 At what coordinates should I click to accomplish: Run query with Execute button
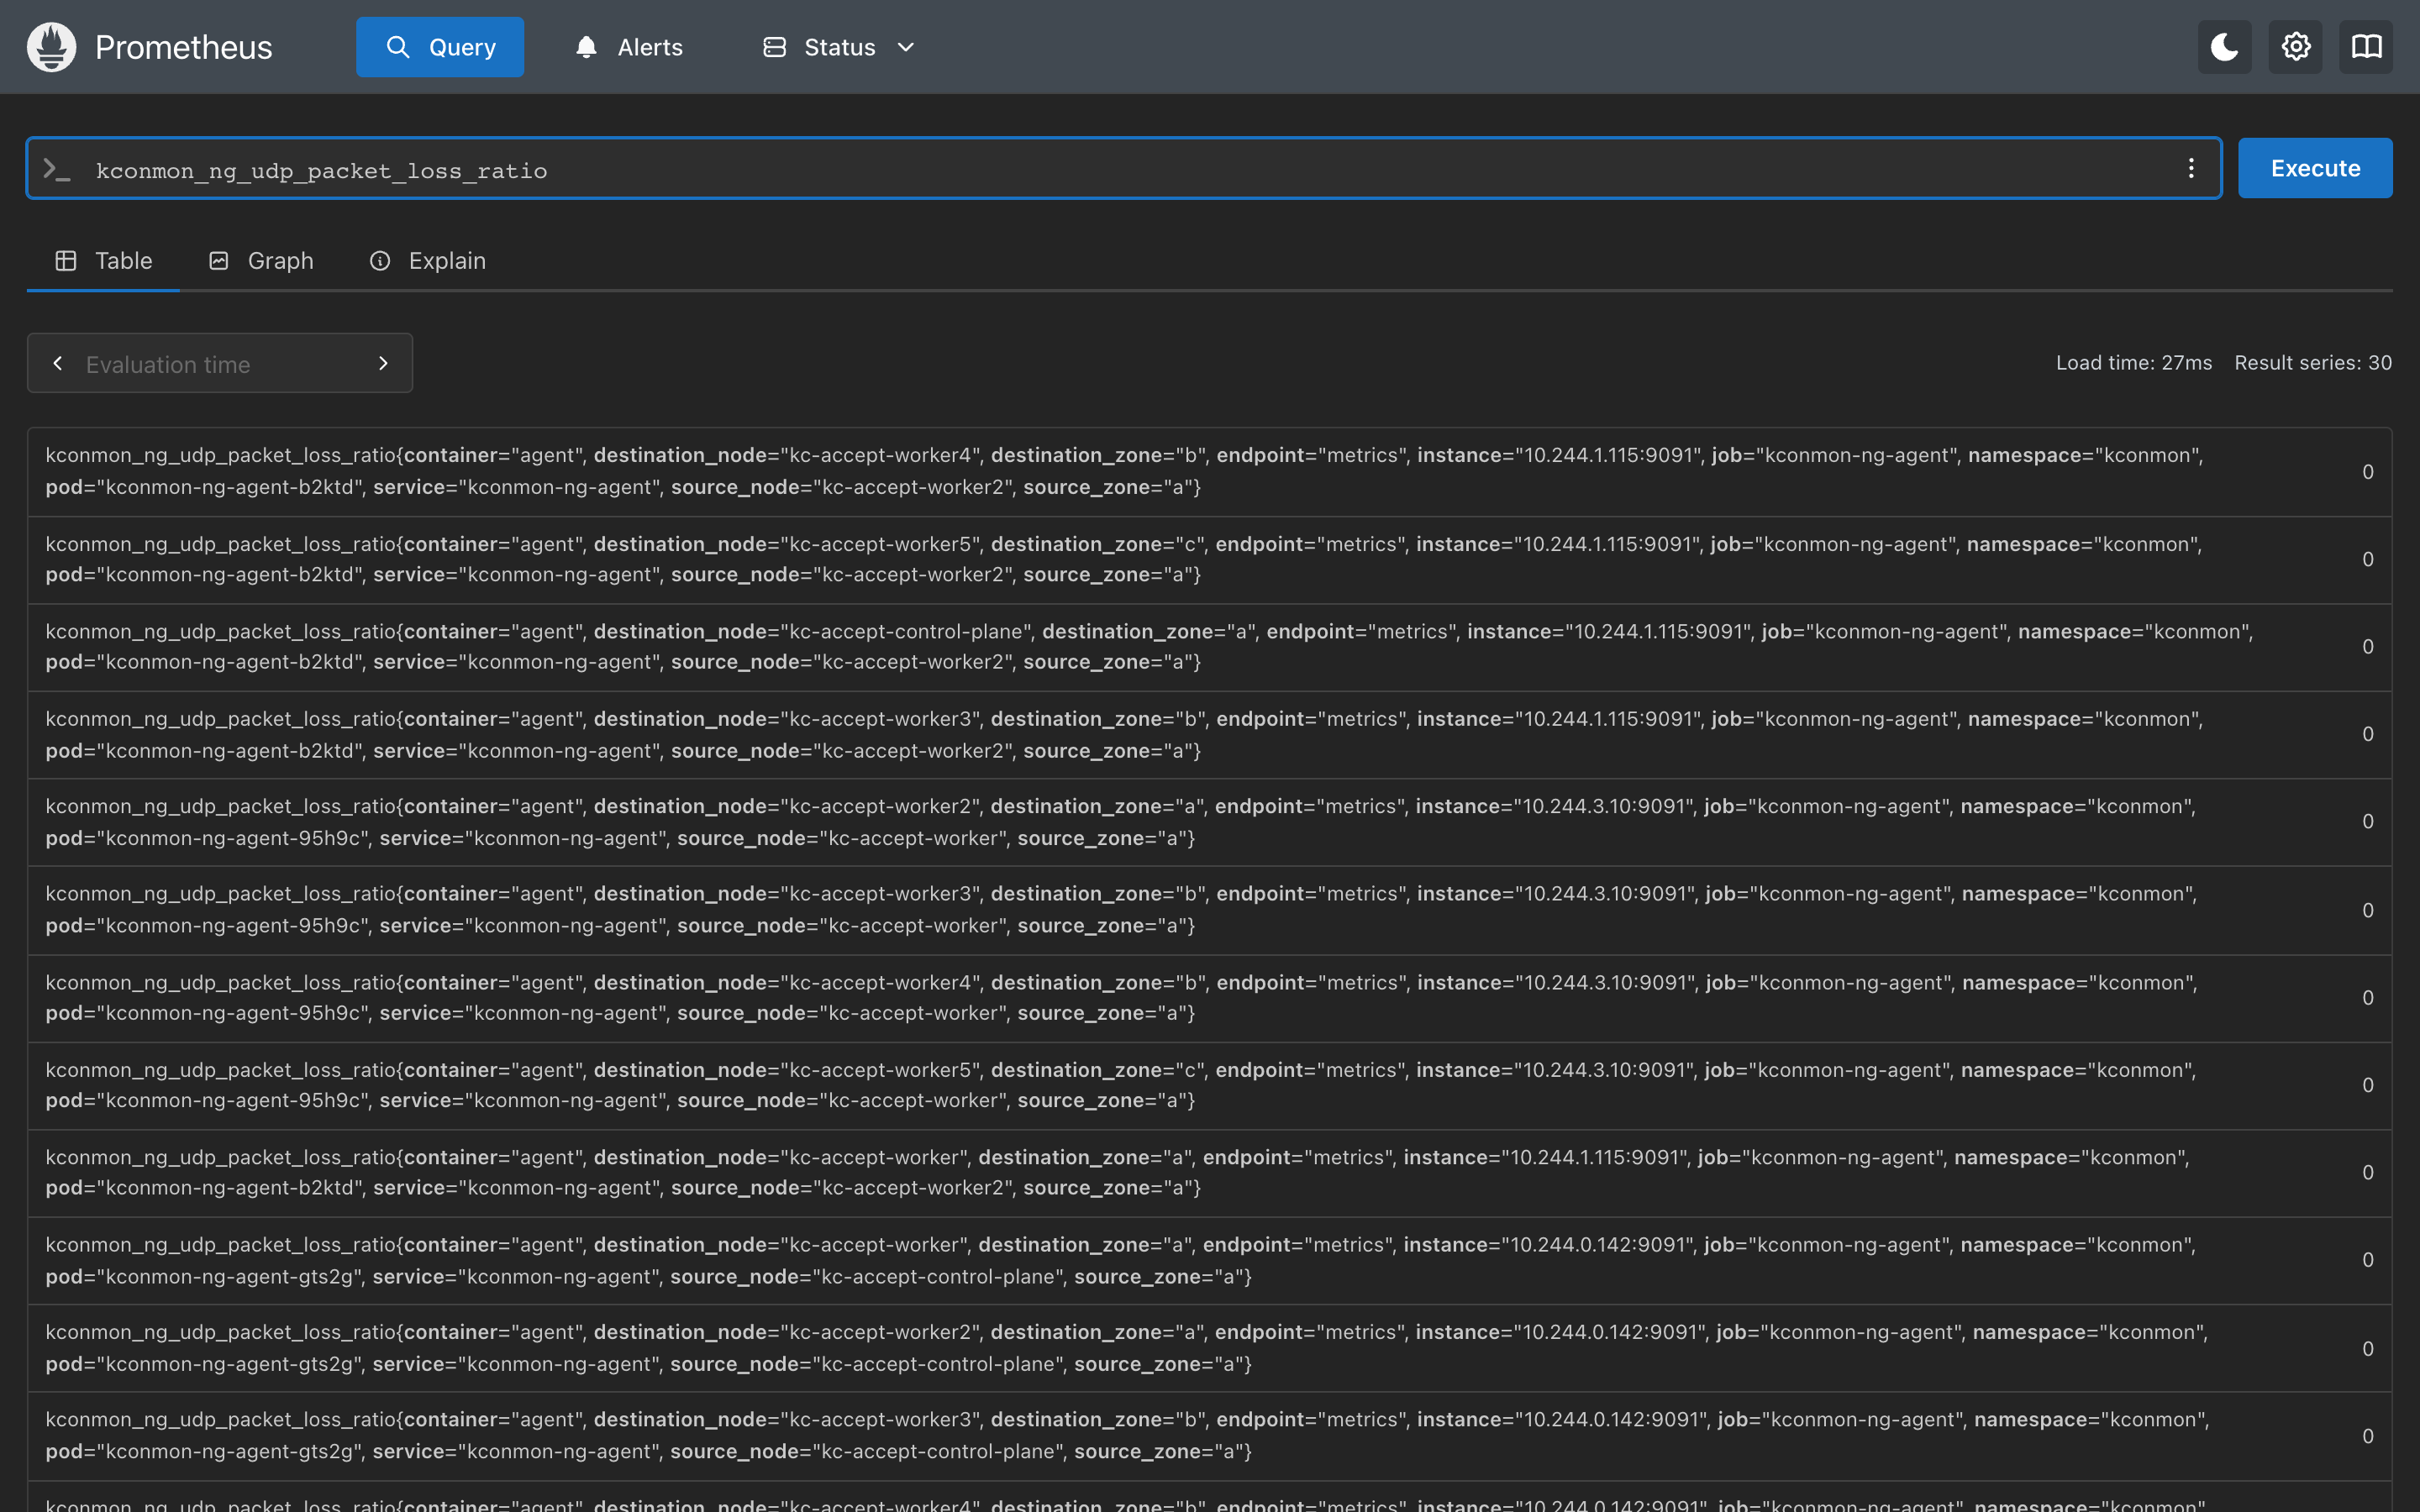(2315, 168)
